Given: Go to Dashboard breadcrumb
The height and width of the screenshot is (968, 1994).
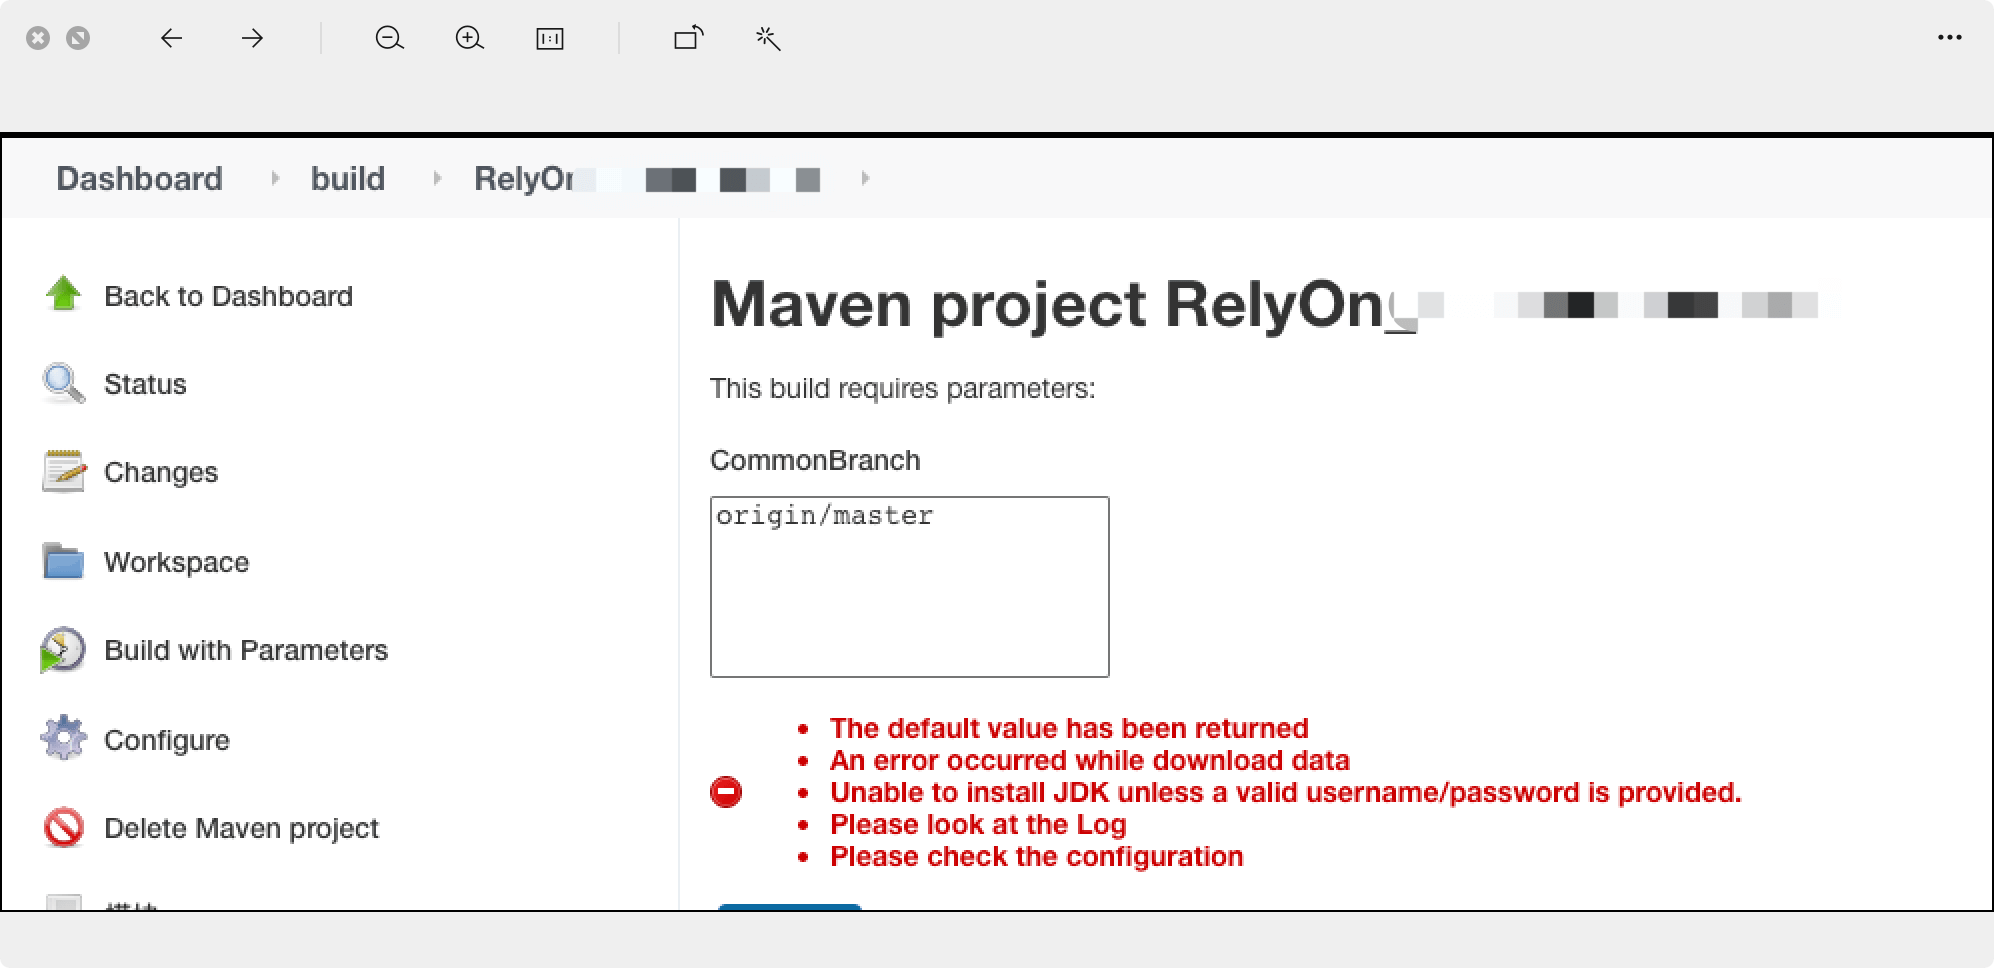Looking at the screenshot, I should pyautogui.click(x=139, y=178).
